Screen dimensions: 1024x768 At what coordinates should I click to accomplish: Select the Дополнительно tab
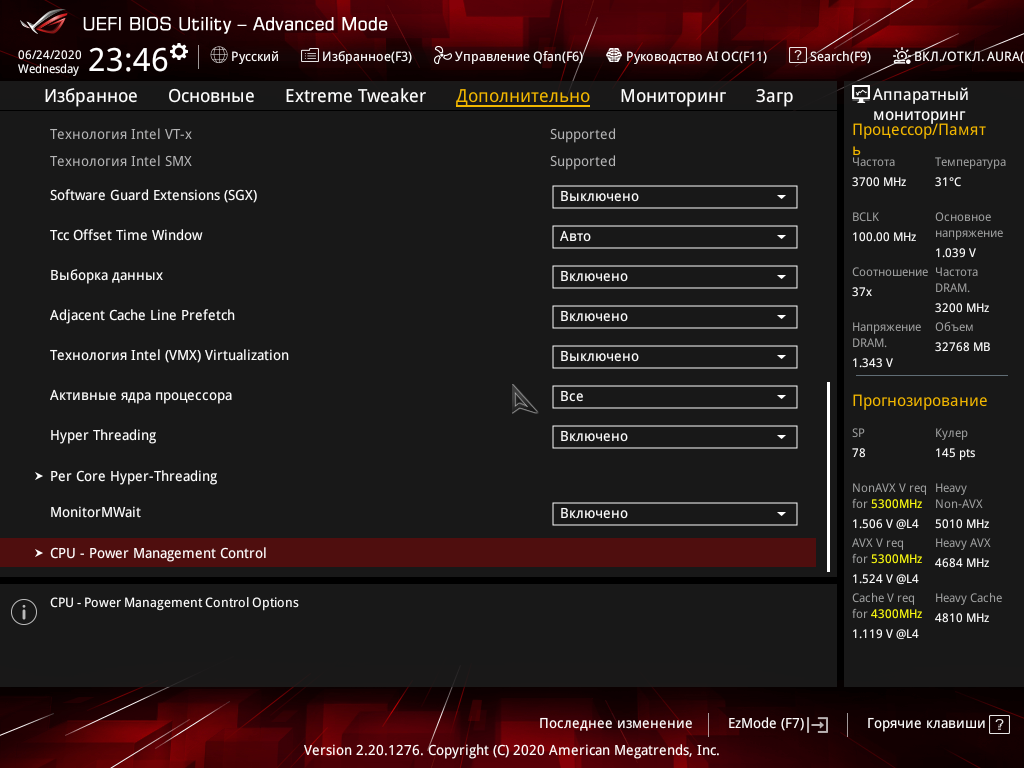pos(522,96)
